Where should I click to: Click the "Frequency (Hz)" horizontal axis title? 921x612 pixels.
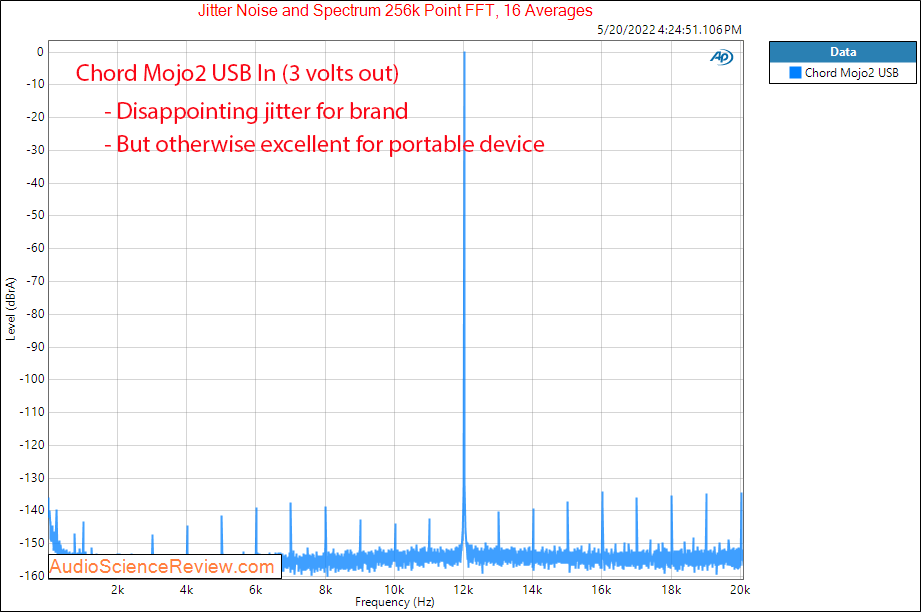click(395, 602)
